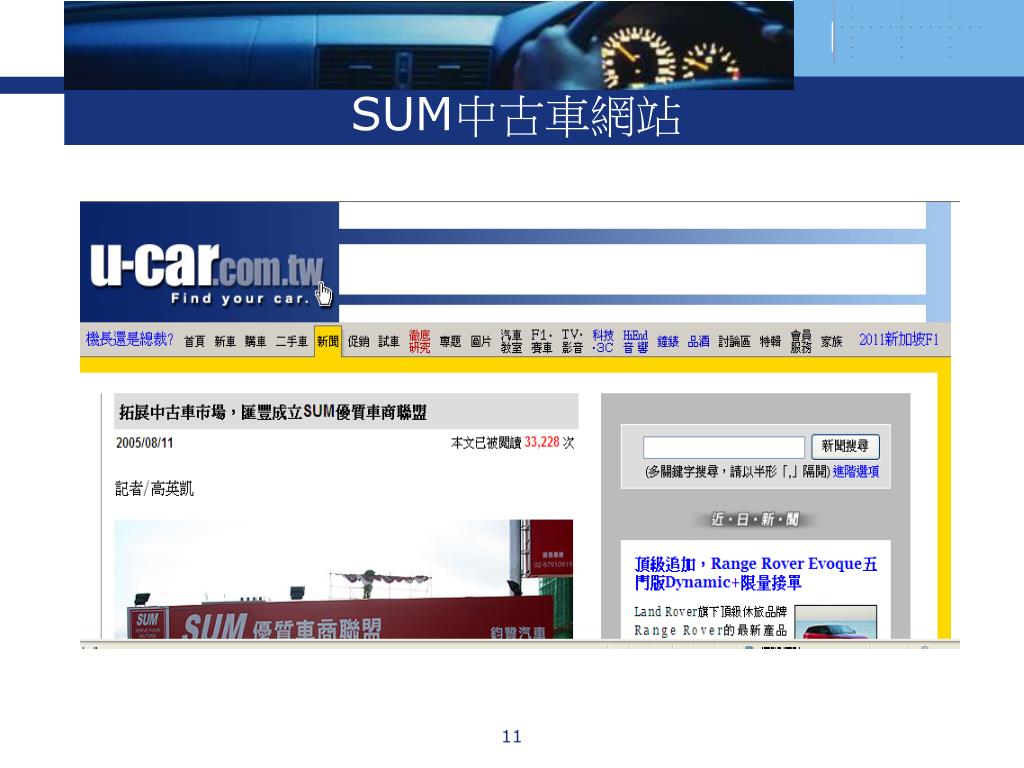Select the highlighted 新聞 tab
This screenshot has height=768, width=1024.
click(x=328, y=341)
